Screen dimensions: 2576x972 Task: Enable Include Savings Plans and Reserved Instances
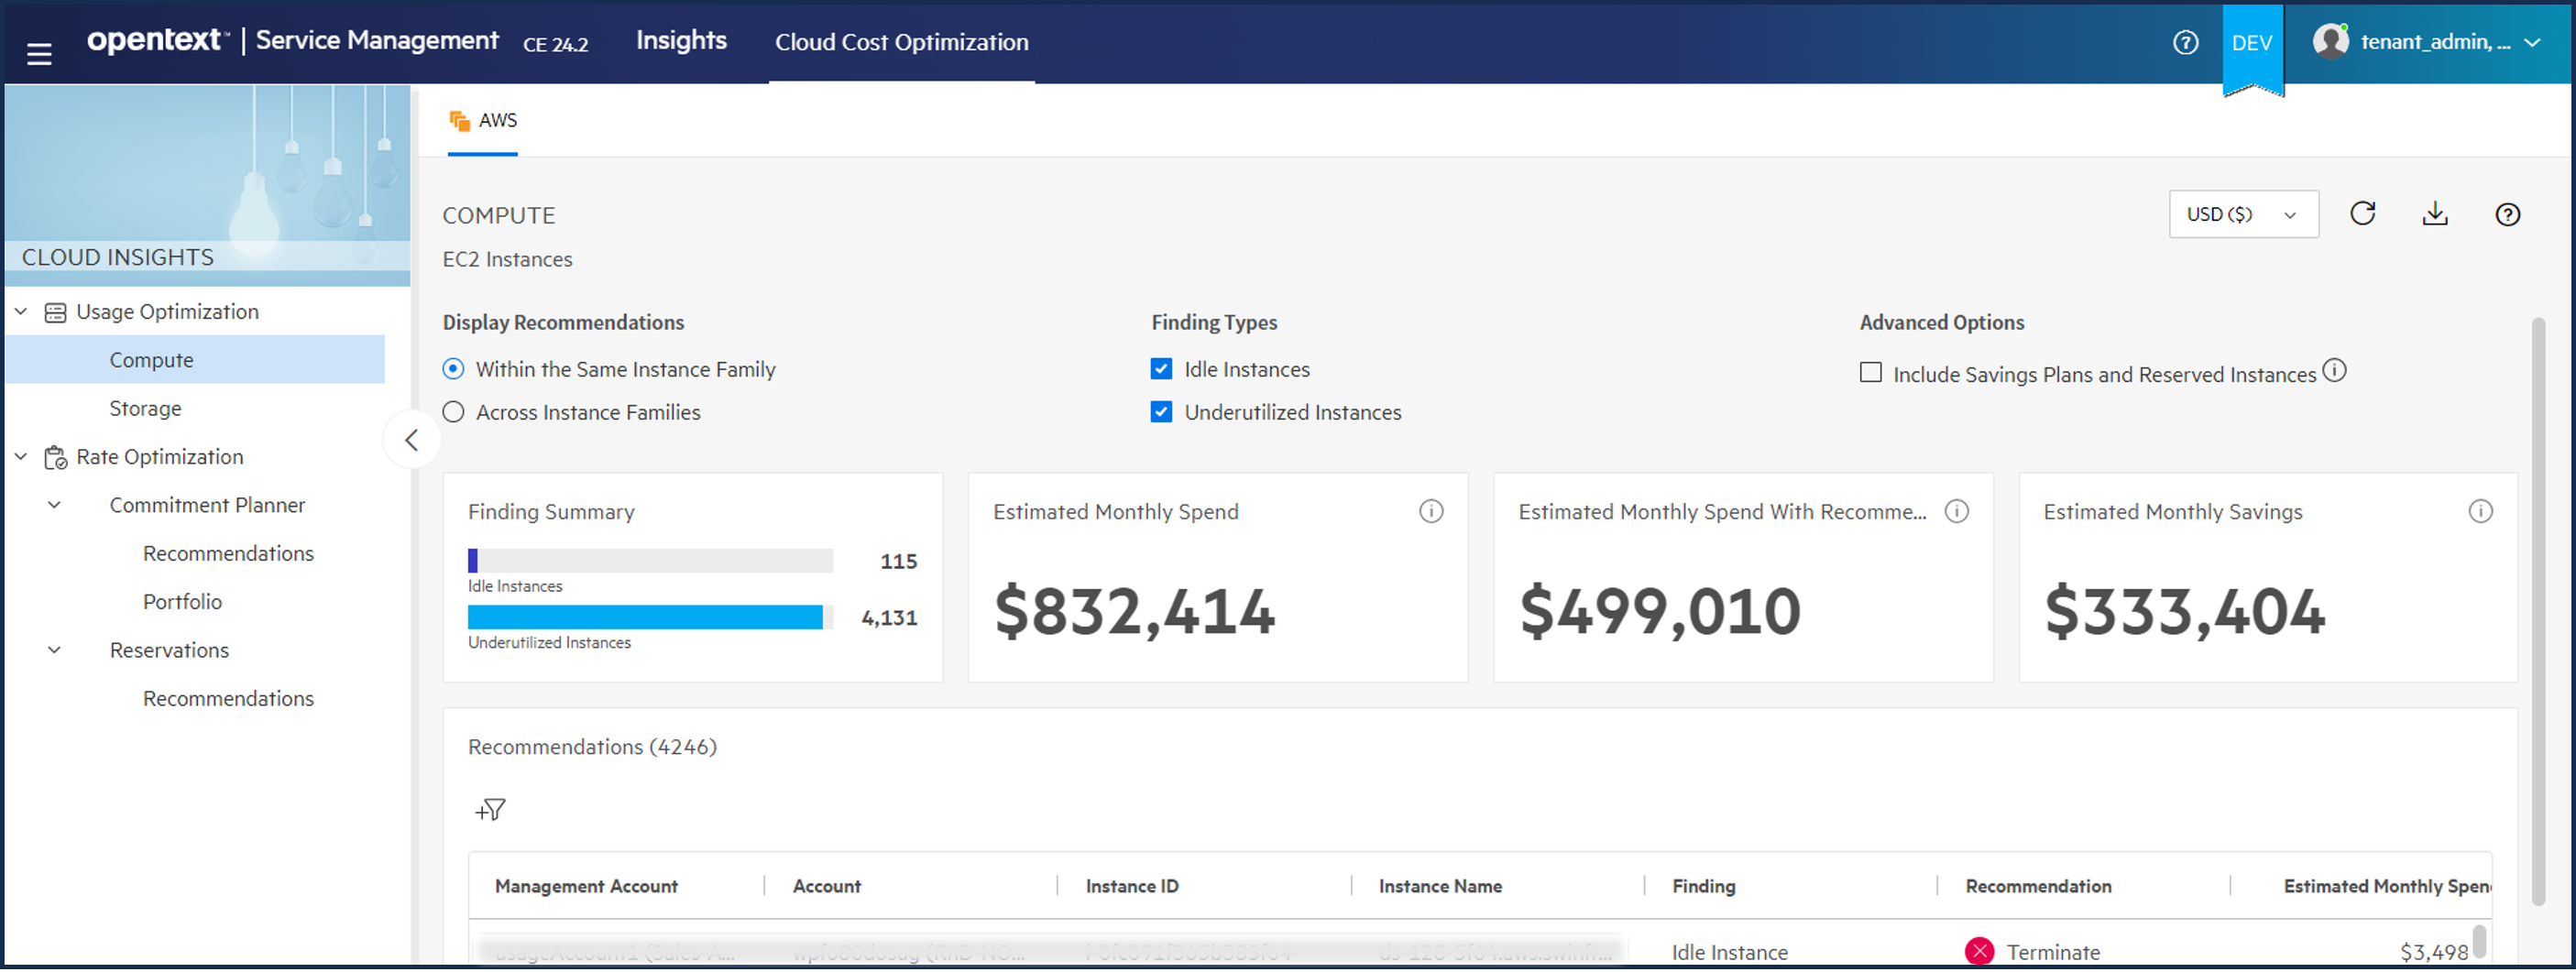[1869, 371]
